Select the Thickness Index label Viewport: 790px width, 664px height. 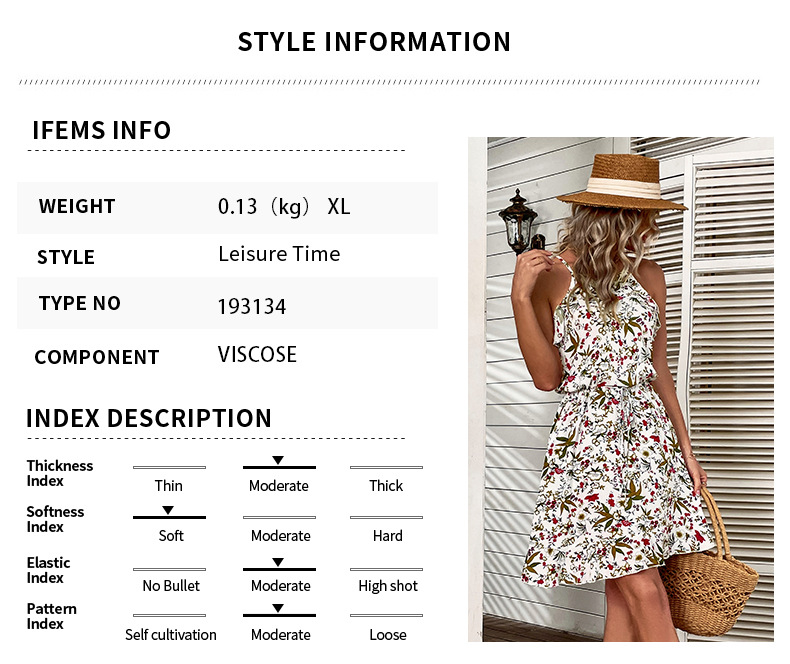click(x=59, y=473)
